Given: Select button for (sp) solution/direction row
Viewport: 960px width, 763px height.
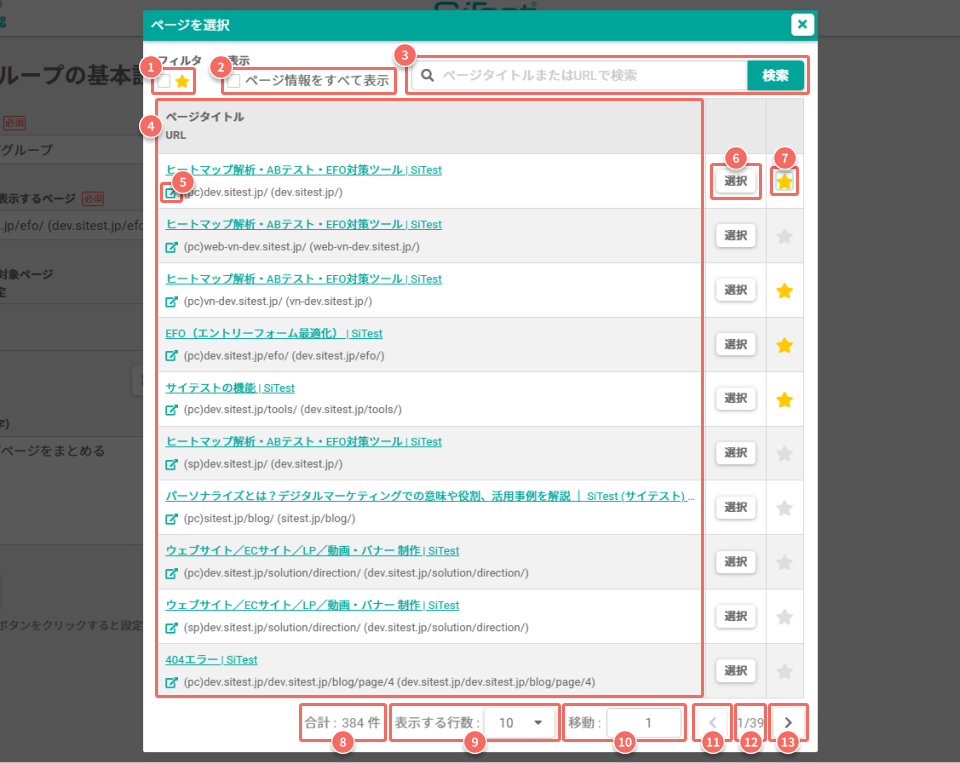Looking at the screenshot, I should 735,616.
